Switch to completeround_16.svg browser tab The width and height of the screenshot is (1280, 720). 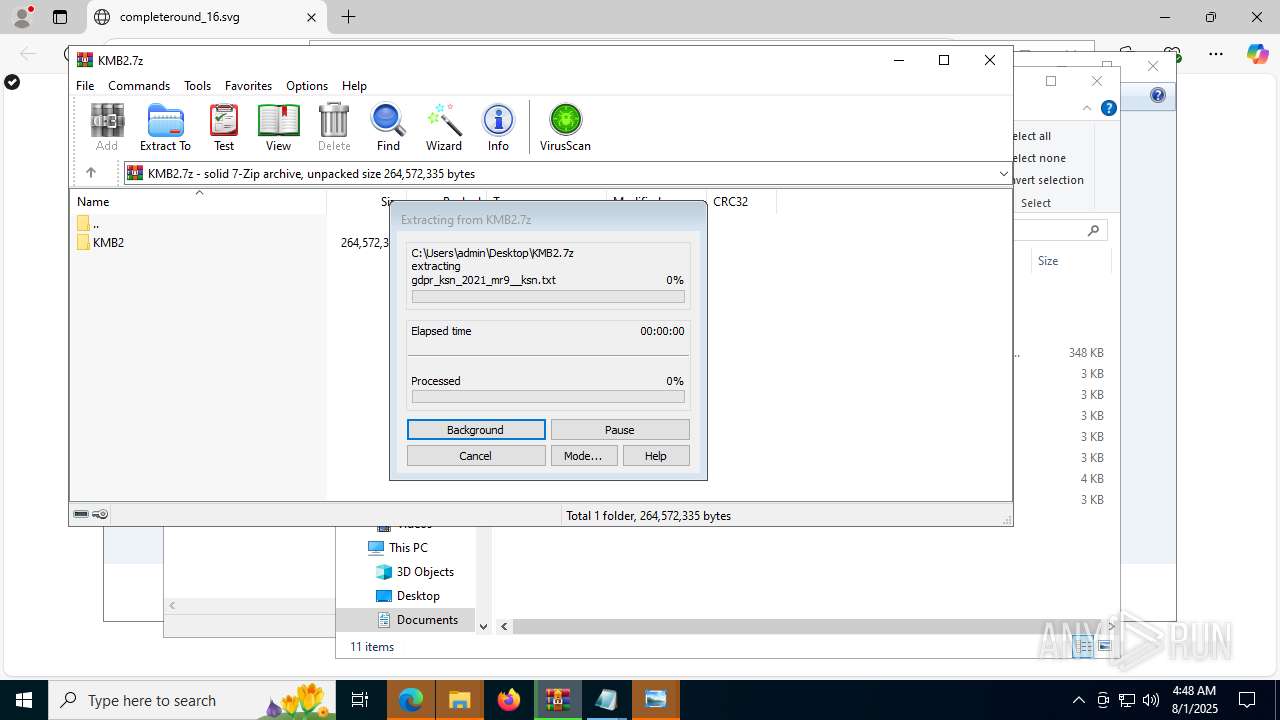point(206,17)
